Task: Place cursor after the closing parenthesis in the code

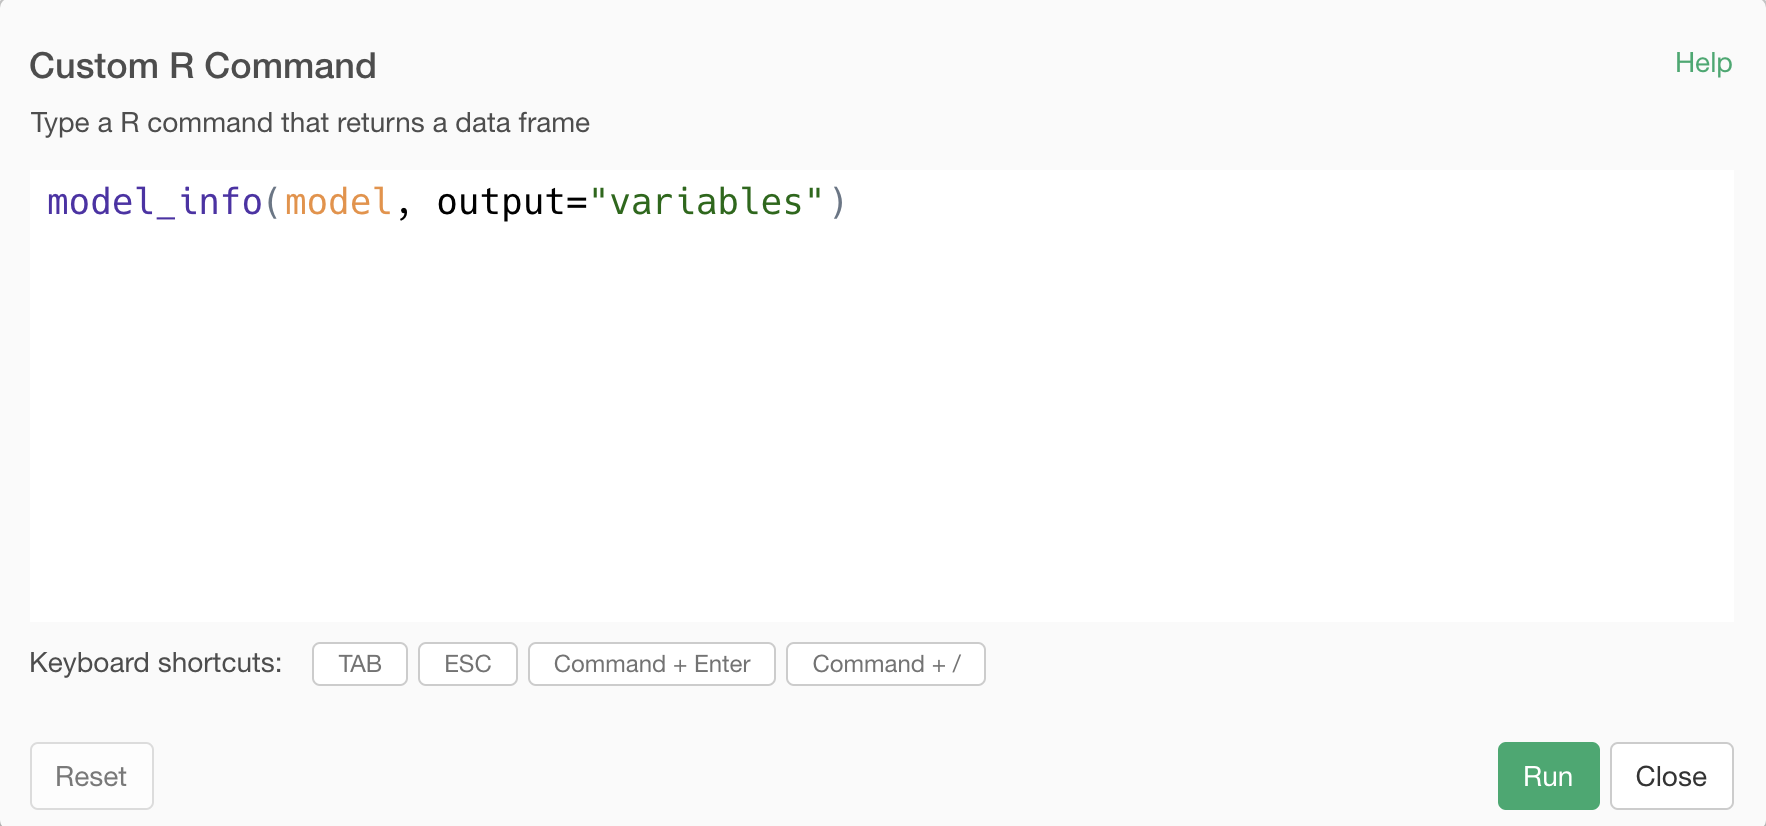Action: click(x=848, y=202)
